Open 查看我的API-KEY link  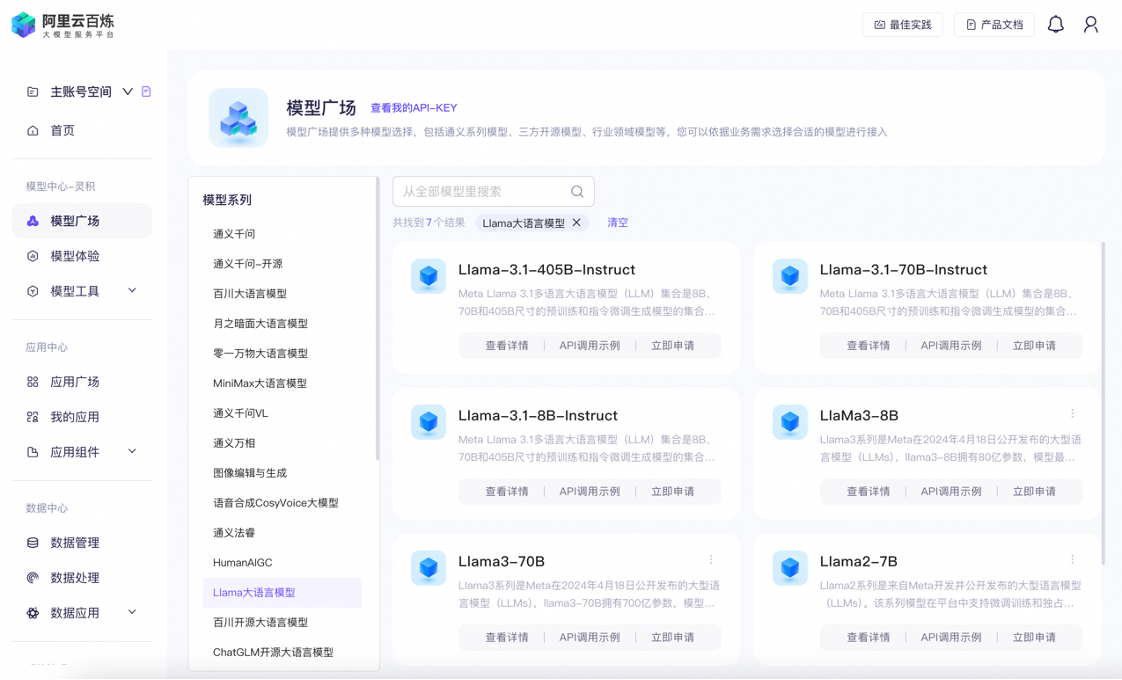point(413,108)
